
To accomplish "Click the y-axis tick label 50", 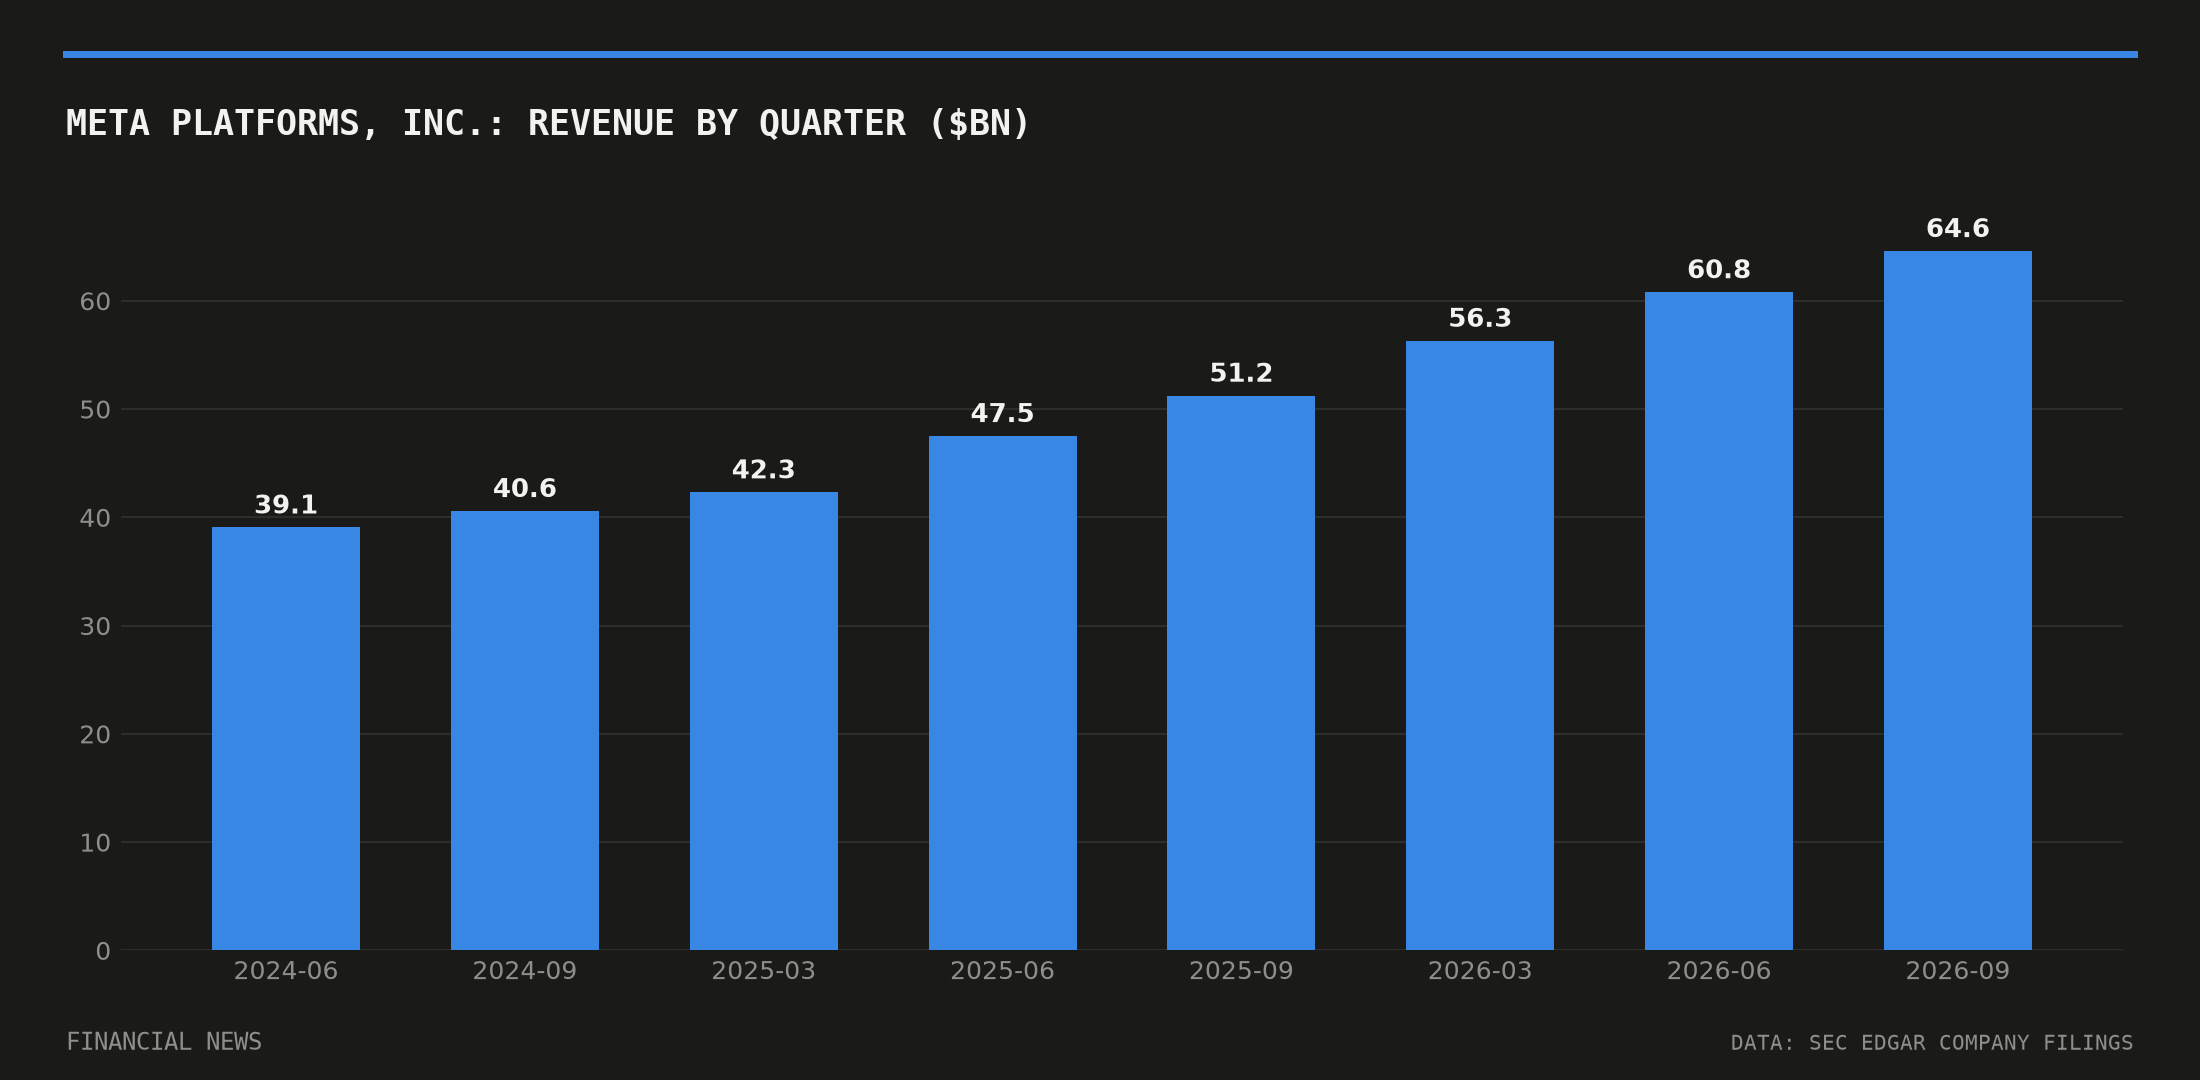I will pyautogui.click(x=95, y=410).
